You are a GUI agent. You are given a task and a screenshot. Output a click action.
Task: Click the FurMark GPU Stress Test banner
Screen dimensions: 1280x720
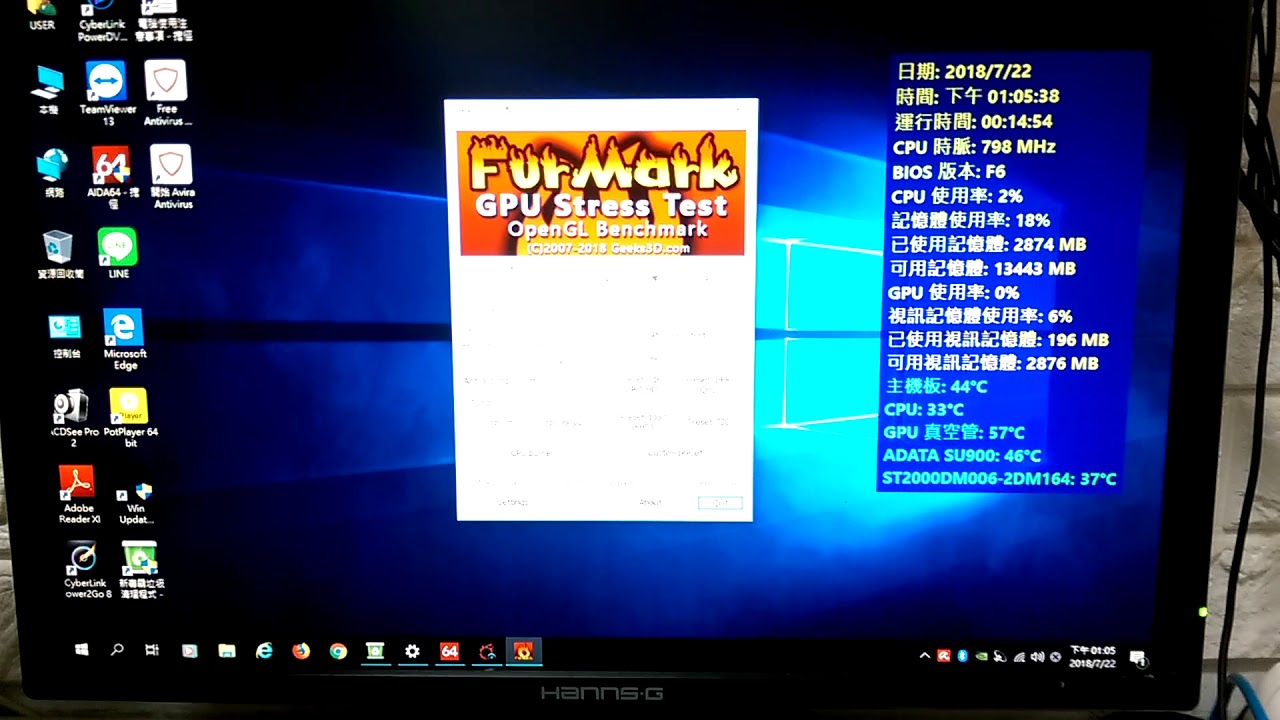[x=601, y=193]
